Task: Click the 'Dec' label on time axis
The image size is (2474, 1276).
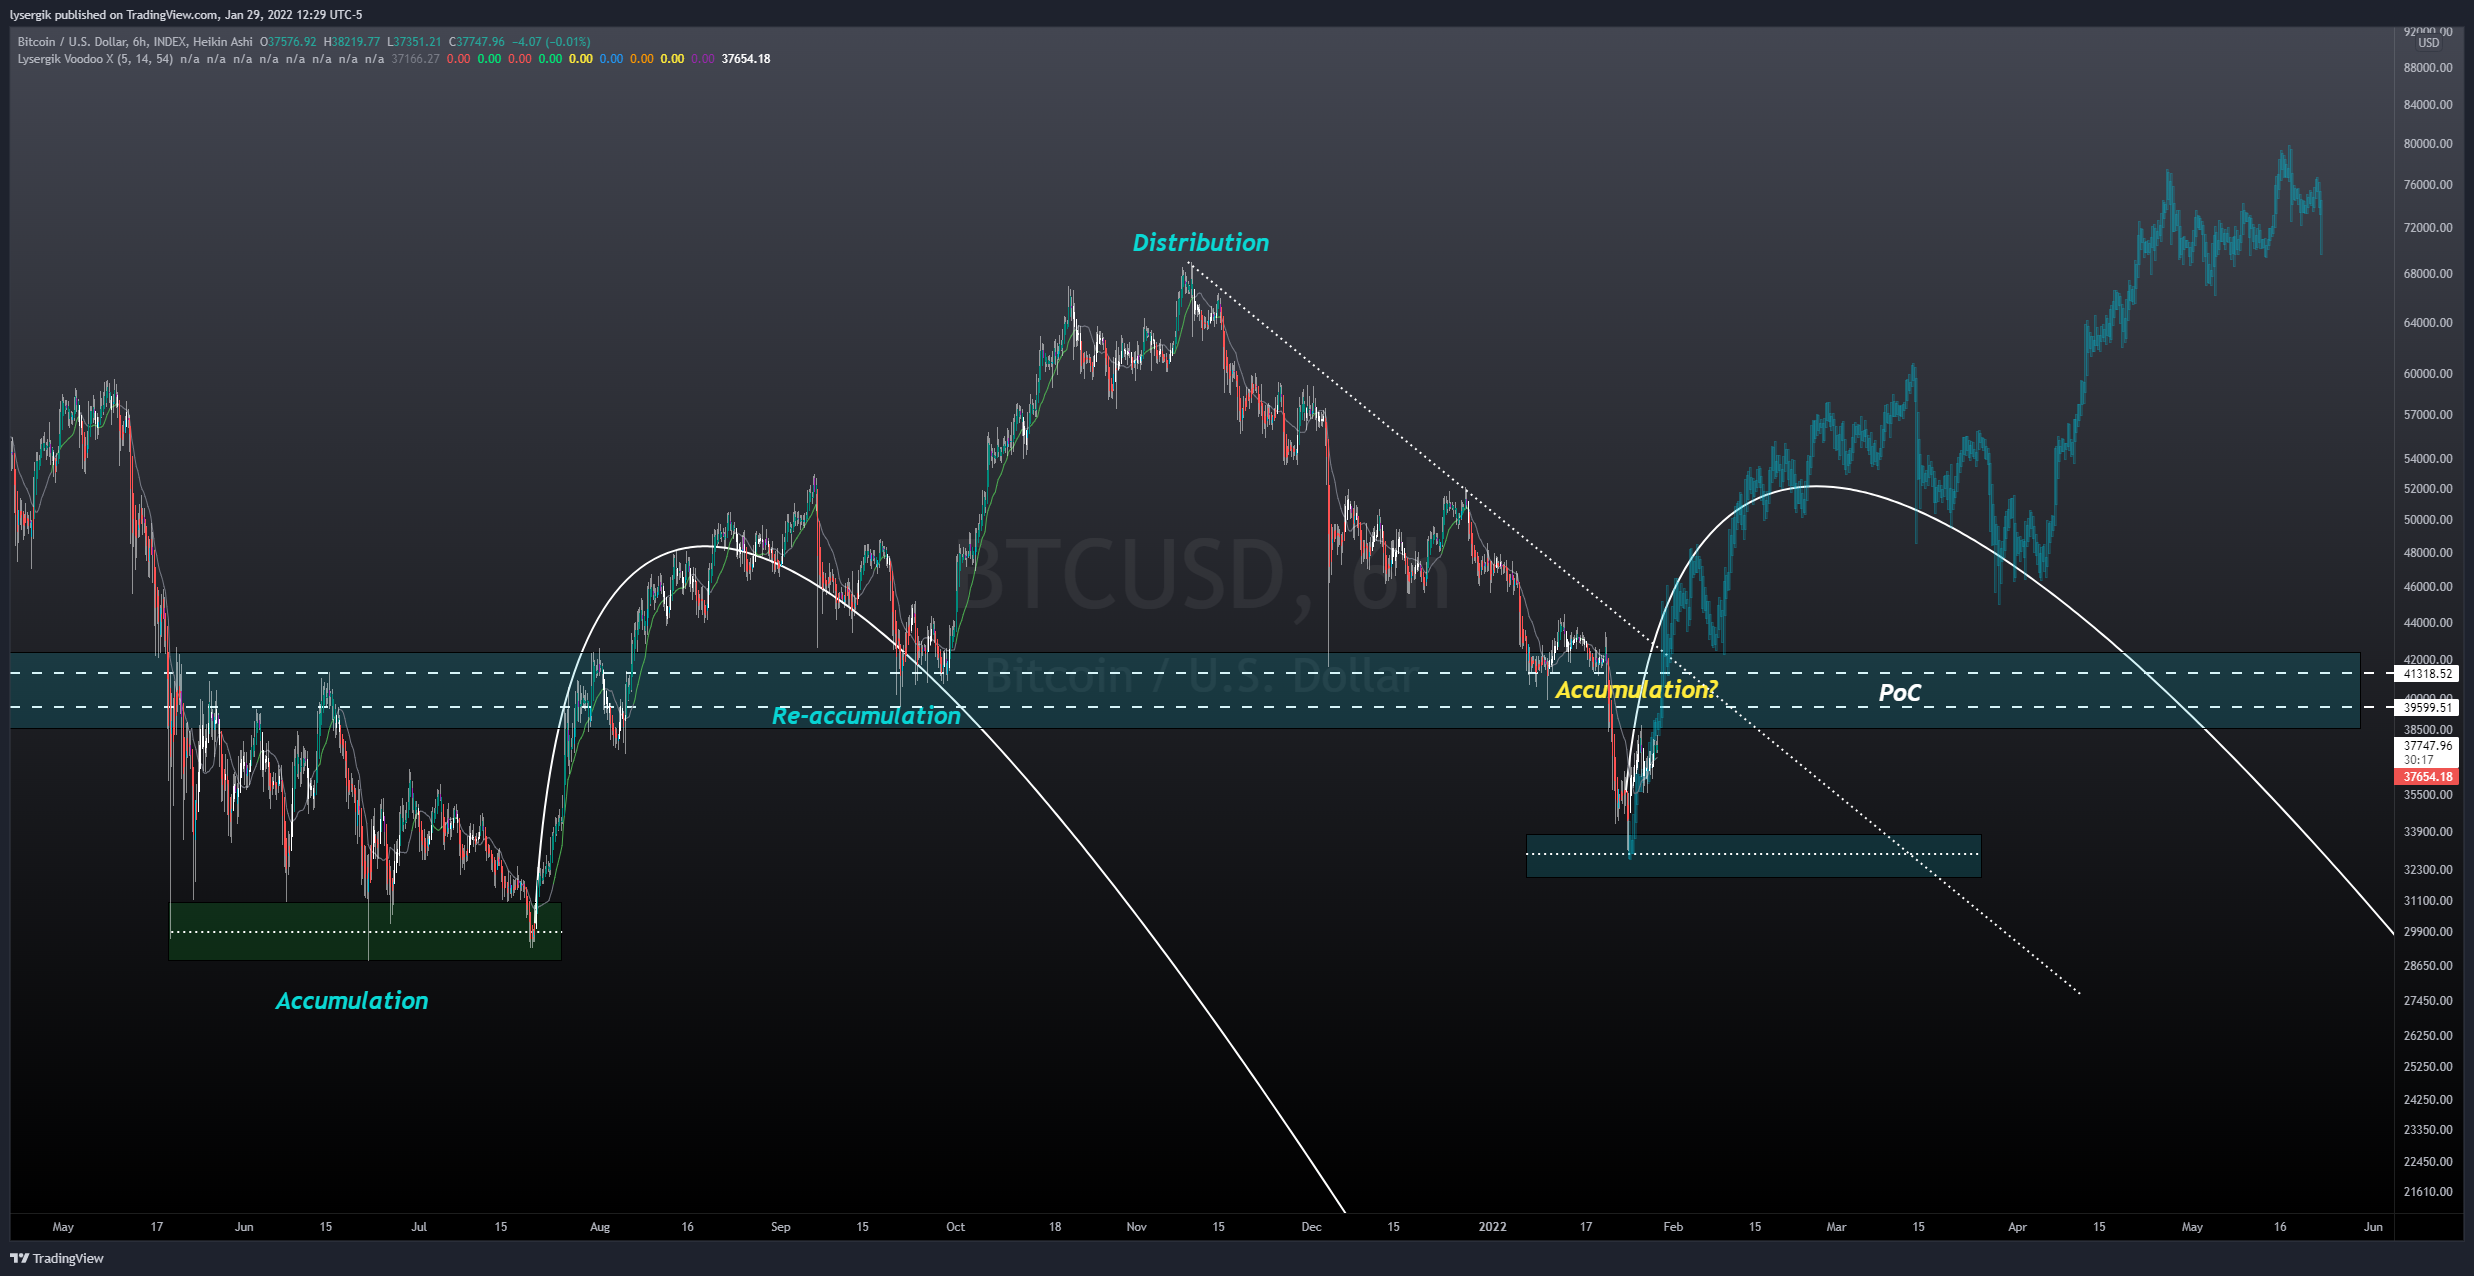Action: (1312, 1227)
